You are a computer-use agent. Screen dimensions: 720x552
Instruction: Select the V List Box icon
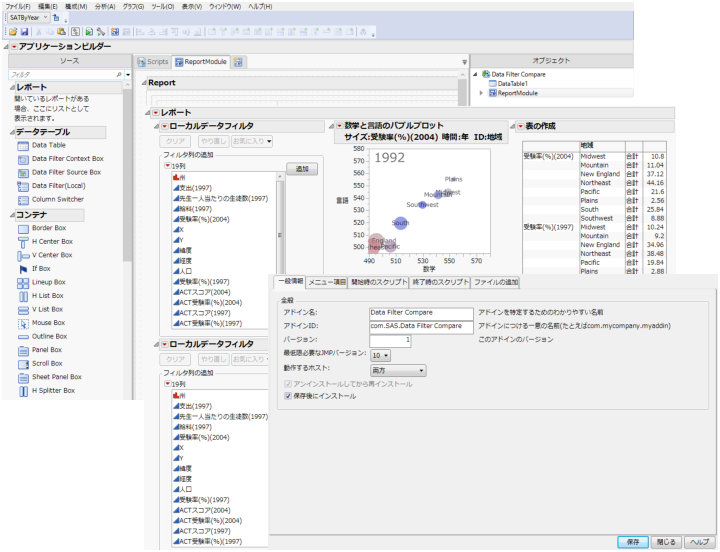coord(23,310)
